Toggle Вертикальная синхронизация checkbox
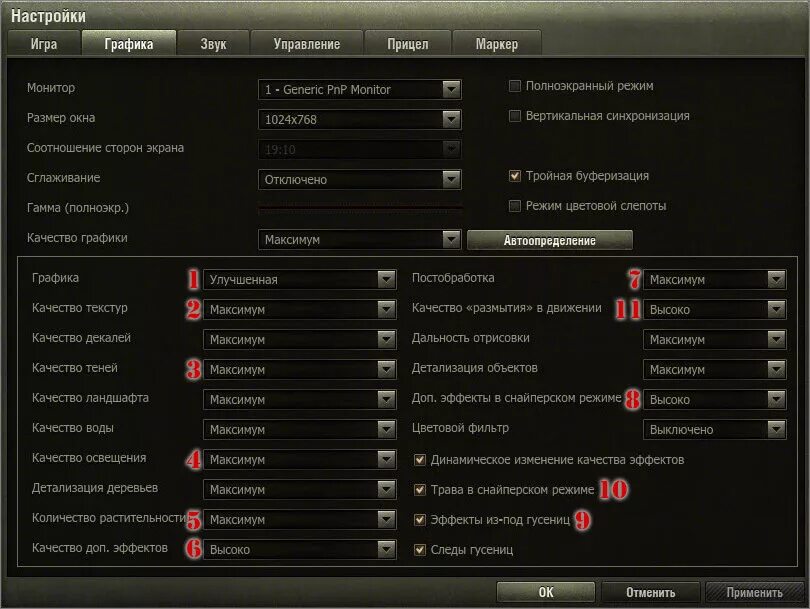This screenshot has height=609, width=810. pyautogui.click(x=515, y=116)
